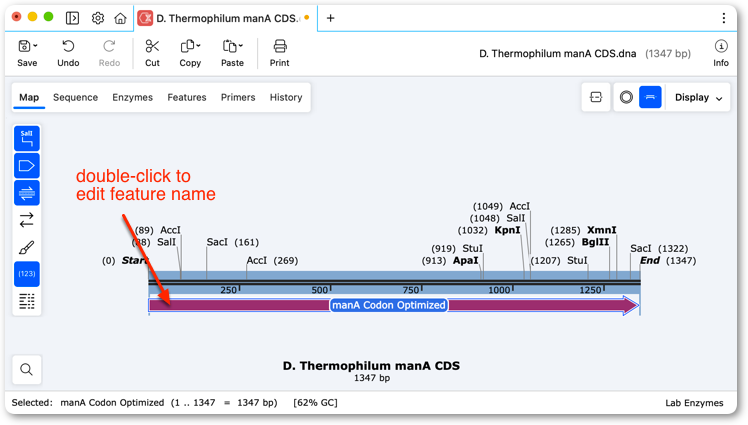Open the Enzymes tab
The width and height of the screenshot is (748, 425).
pyautogui.click(x=133, y=97)
